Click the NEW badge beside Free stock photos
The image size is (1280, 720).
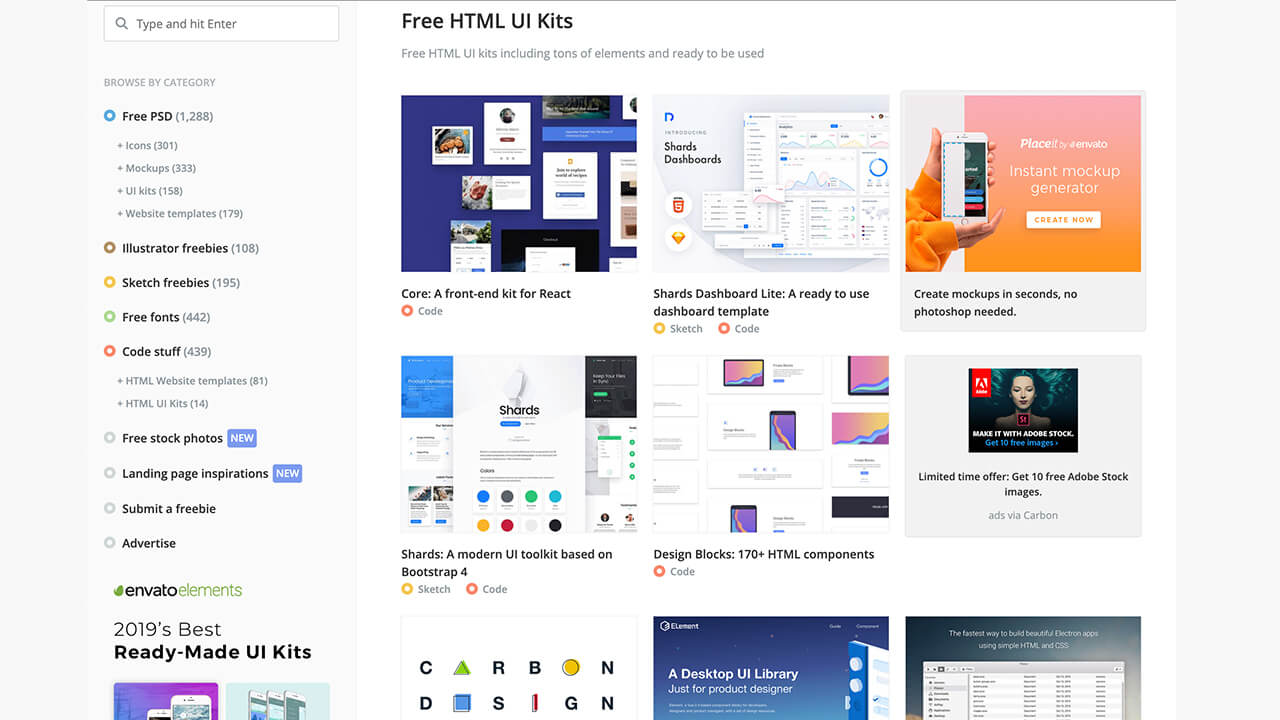coord(242,438)
